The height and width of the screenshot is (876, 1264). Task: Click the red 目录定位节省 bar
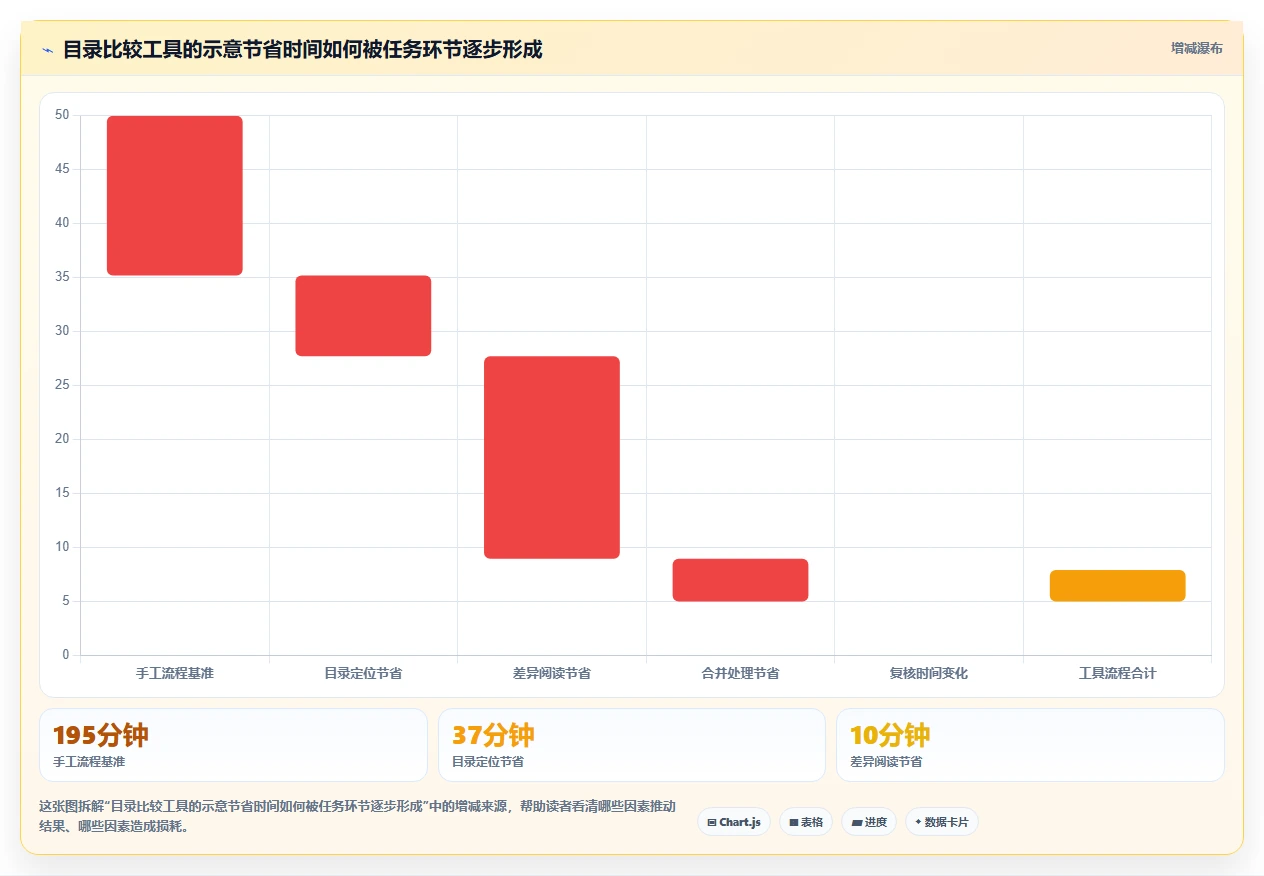[363, 316]
